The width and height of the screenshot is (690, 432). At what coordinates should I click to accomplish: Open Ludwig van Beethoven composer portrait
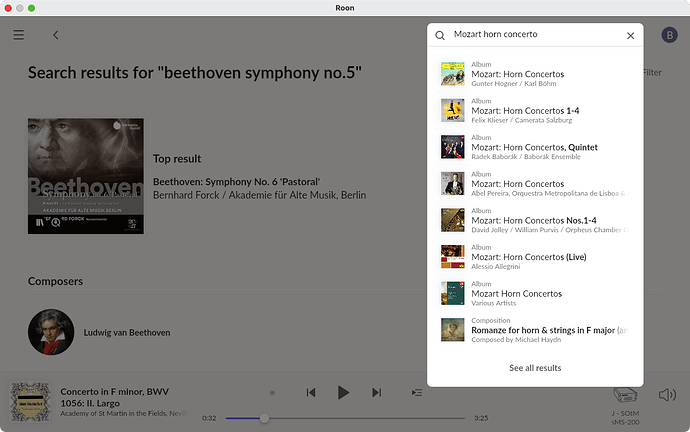[51, 332]
